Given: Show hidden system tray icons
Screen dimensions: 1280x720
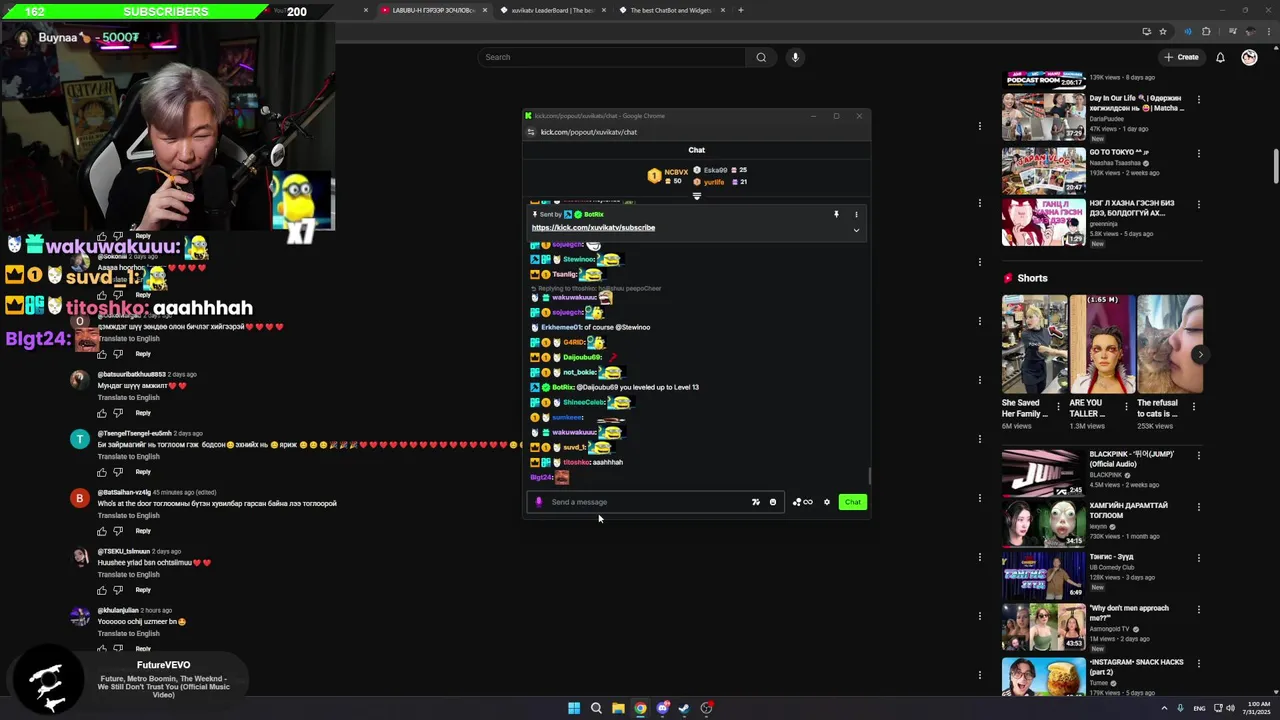Looking at the screenshot, I should tap(1164, 708).
